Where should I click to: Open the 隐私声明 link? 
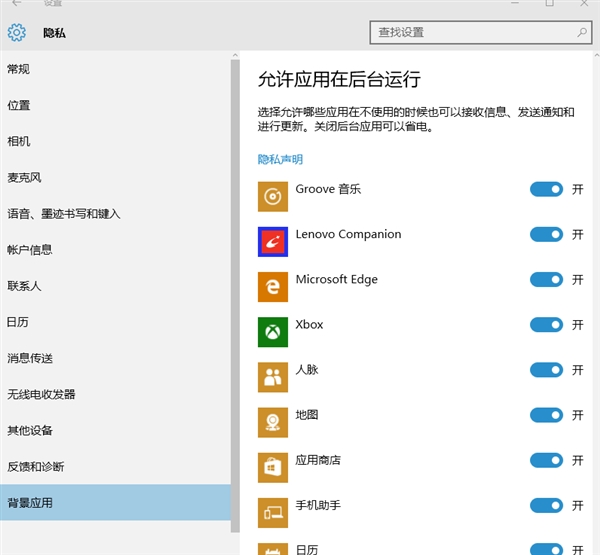[x=280, y=159]
